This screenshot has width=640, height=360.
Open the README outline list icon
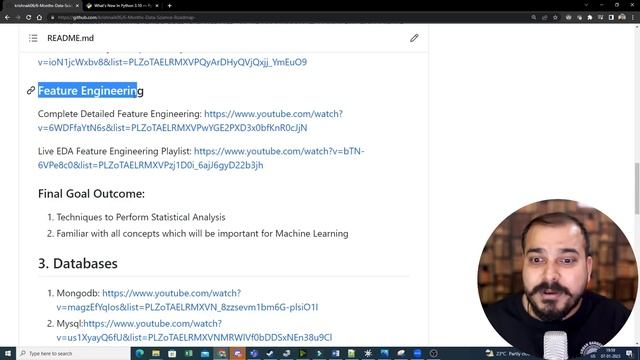click(x=33, y=38)
